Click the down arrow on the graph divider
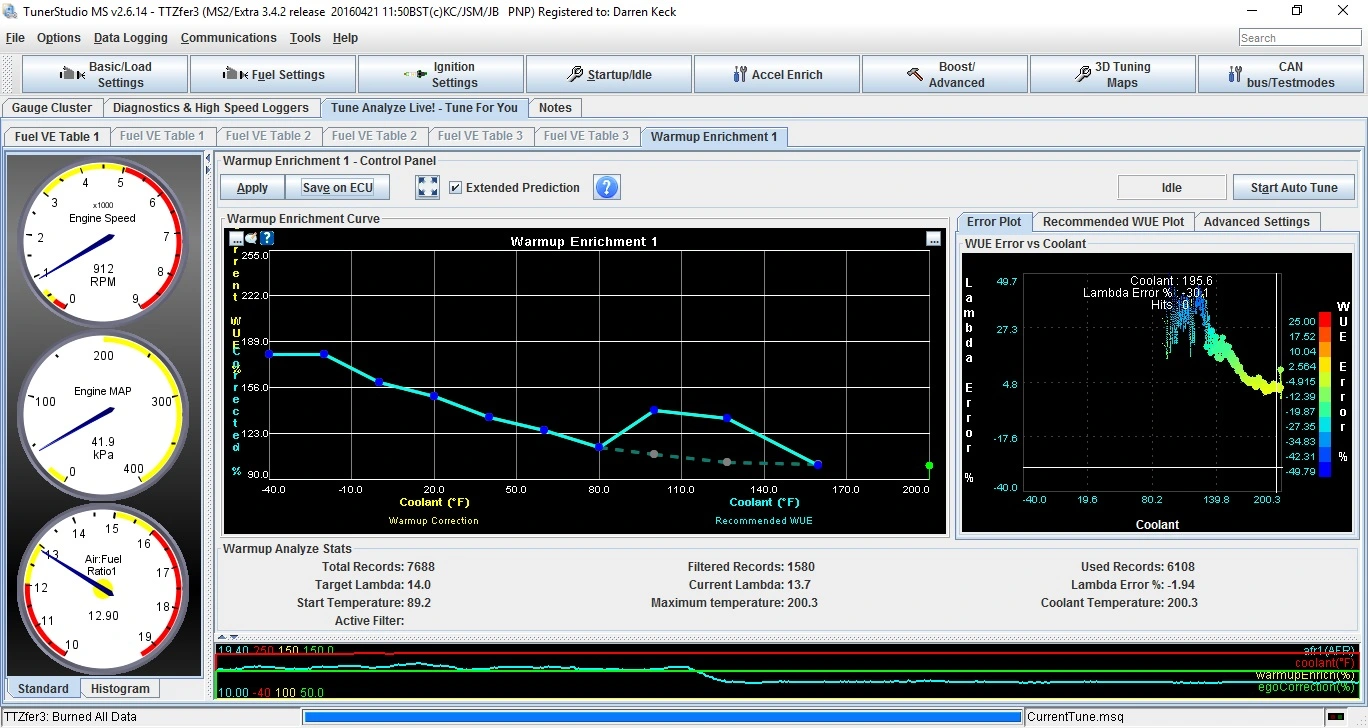This screenshot has width=1368, height=728. tap(234, 637)
